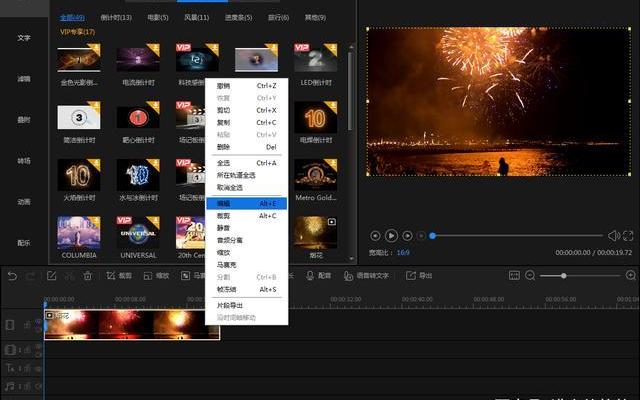Open the Transitions (转场) sidebar section
The height and width of the screenshot is (400, 640).
coord(24,161)
